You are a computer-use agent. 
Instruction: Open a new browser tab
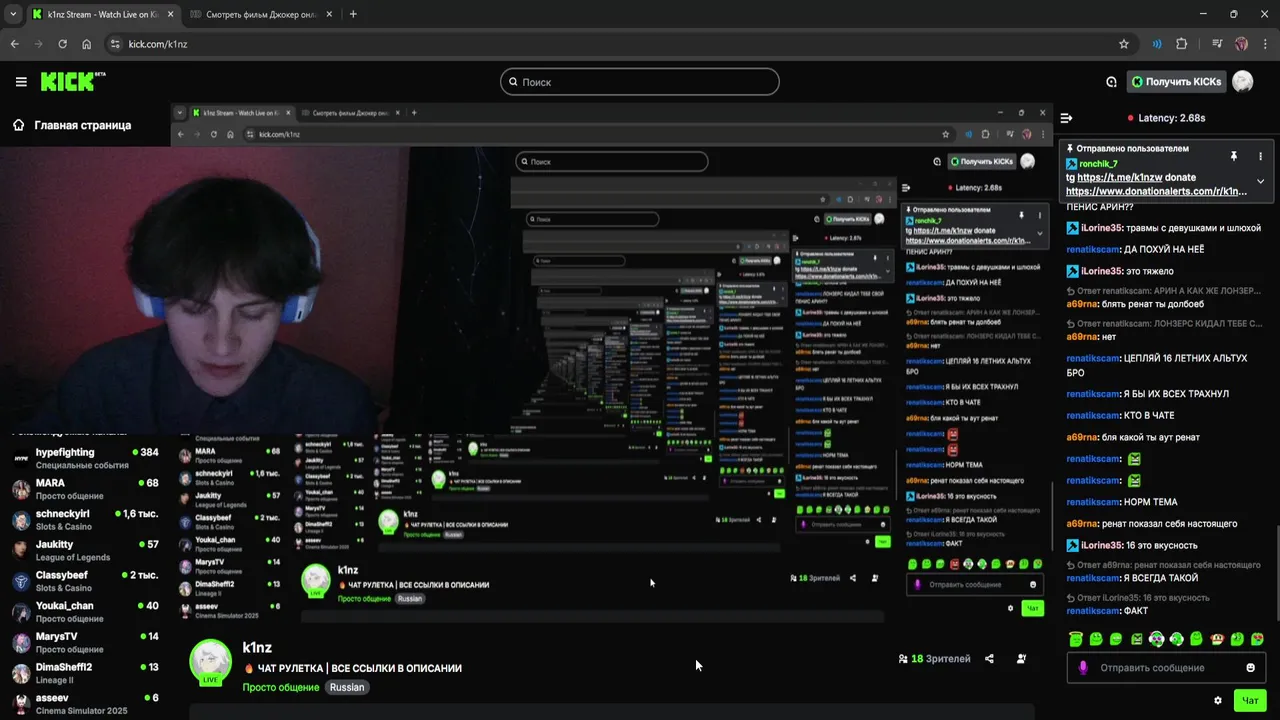coord(353,14)
